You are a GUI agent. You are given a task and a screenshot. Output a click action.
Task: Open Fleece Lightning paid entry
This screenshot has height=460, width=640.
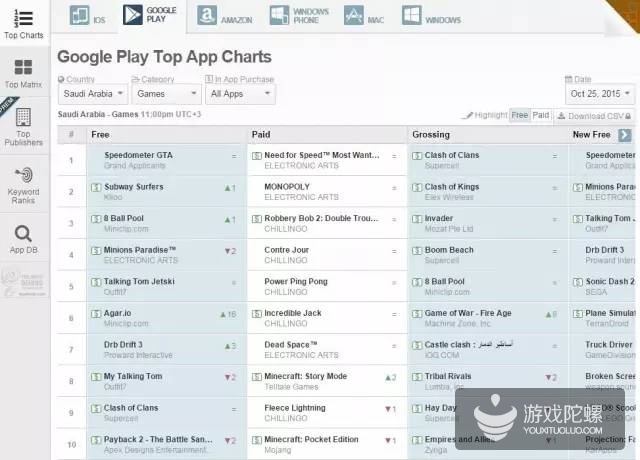click(x=295, y=408)
